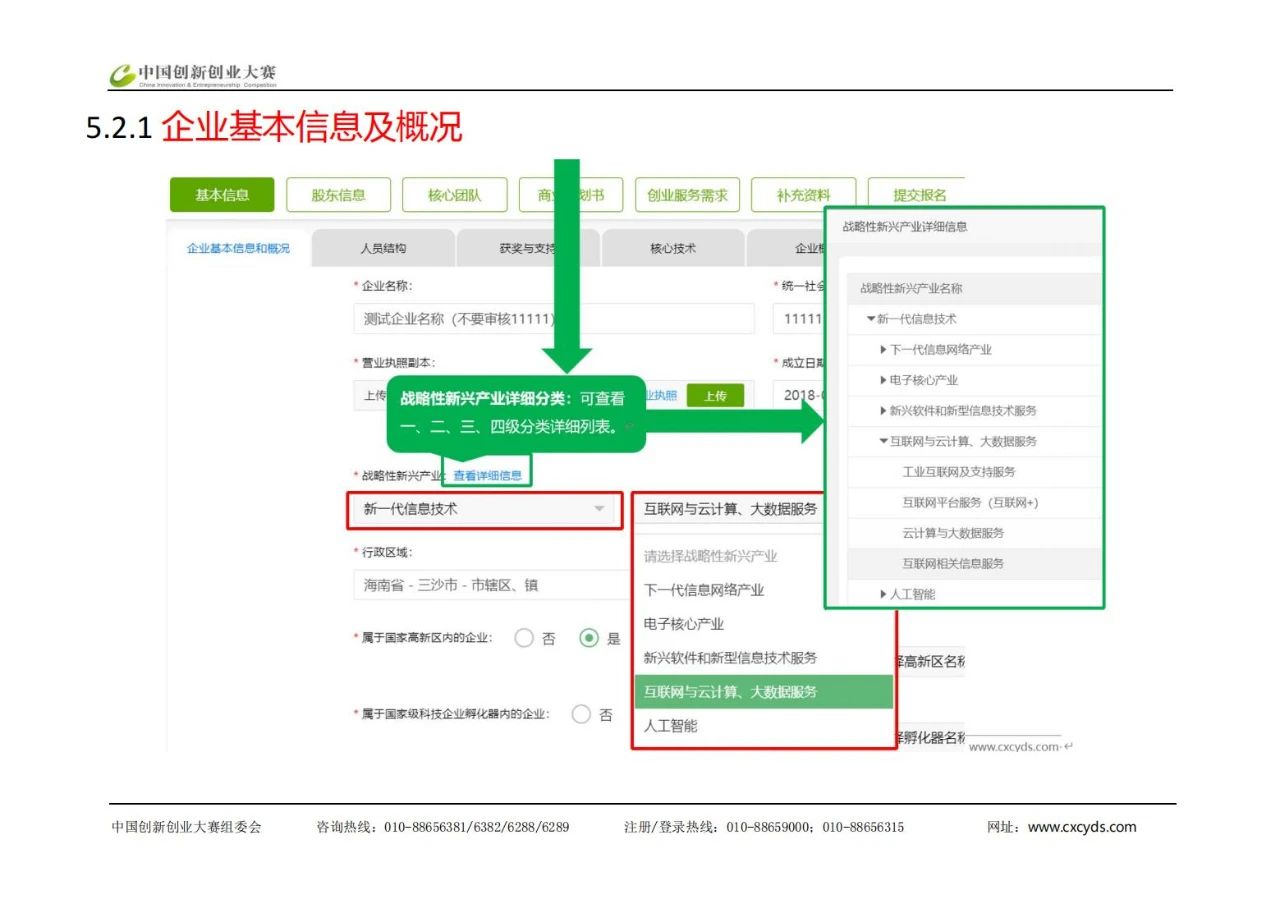Image resolution: width=1280 pixels, height=904 pixels.
Task: Go to the 提交报名 step
Action: tap(918, 195)
